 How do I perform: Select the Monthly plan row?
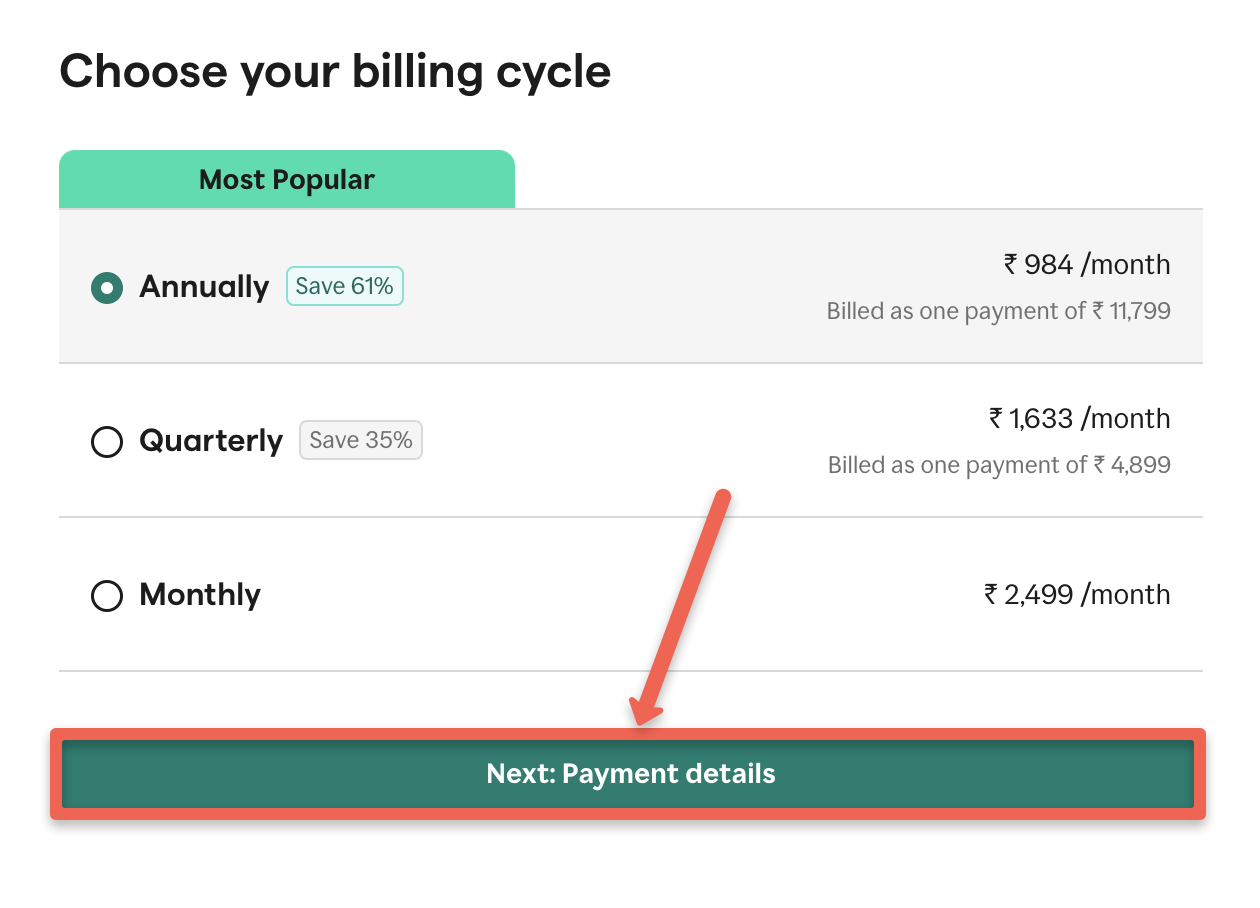[x=630, y=596]
